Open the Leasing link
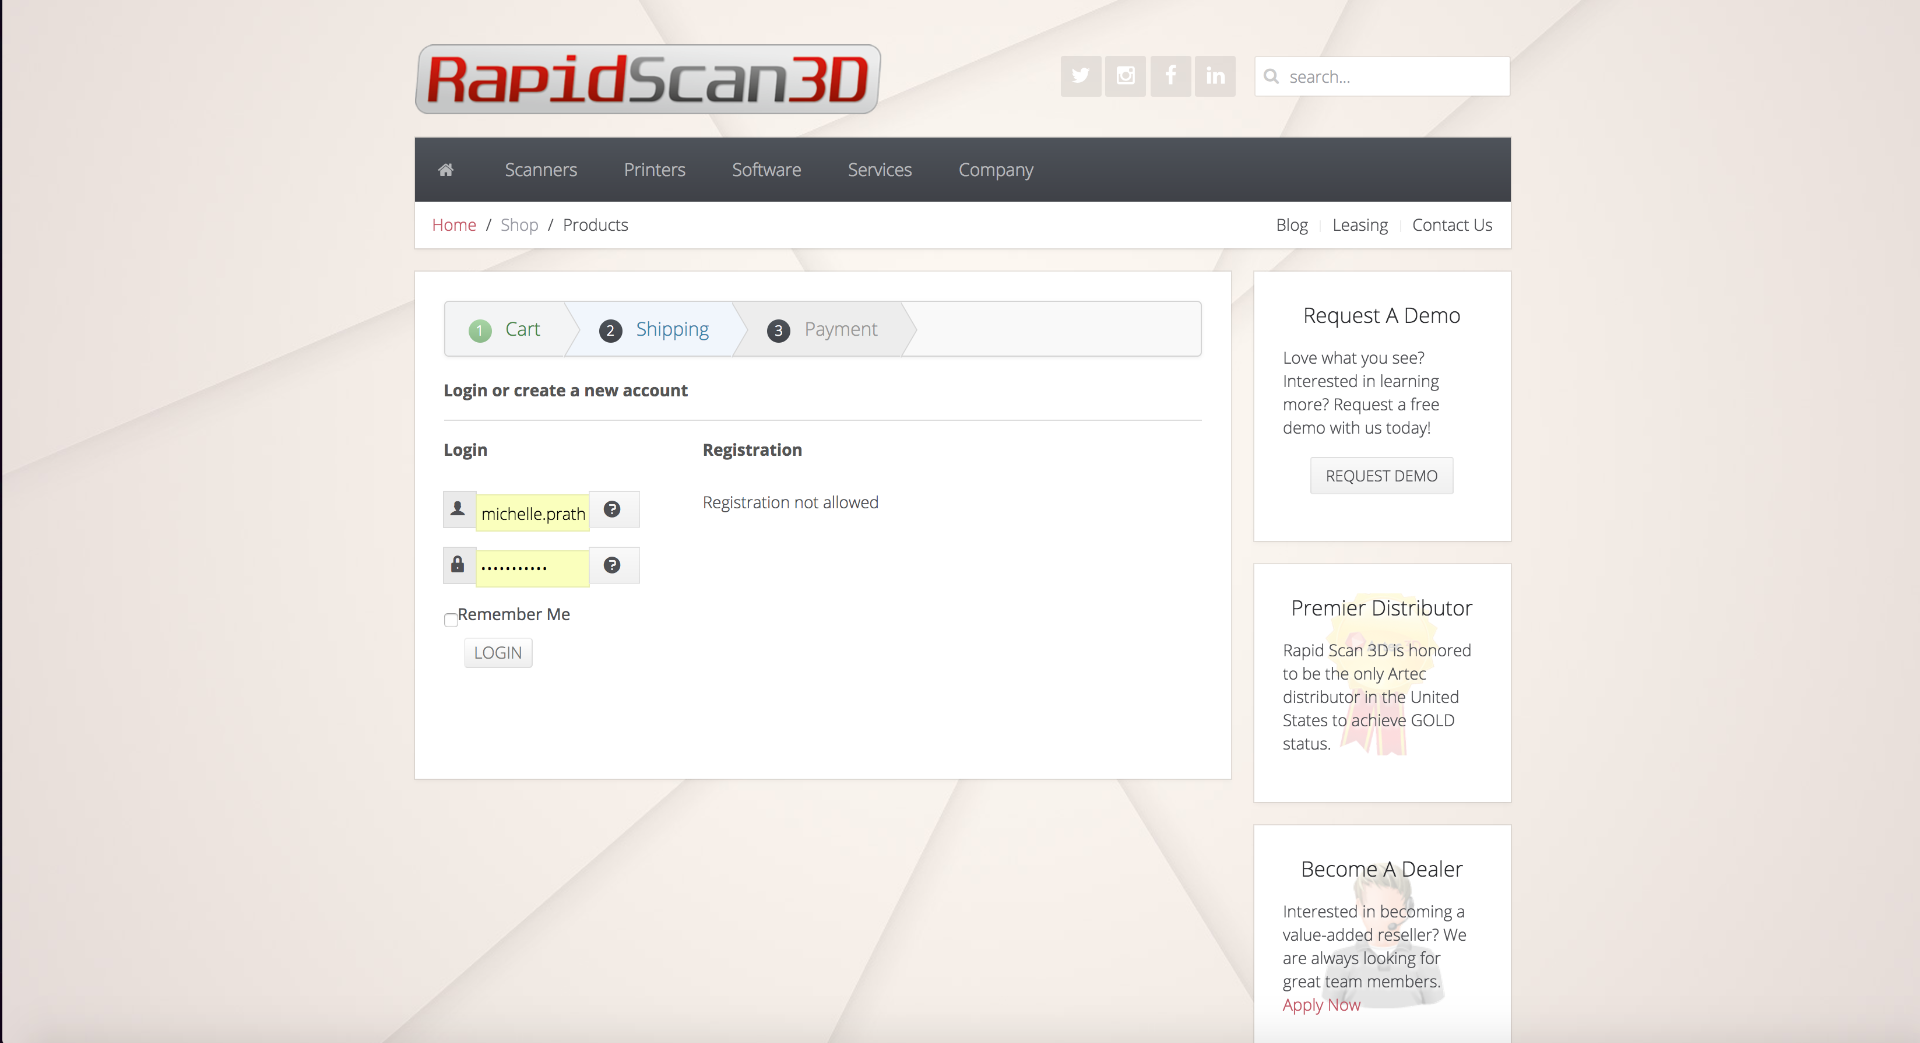The image size is (1920, 1043). 1360,225
